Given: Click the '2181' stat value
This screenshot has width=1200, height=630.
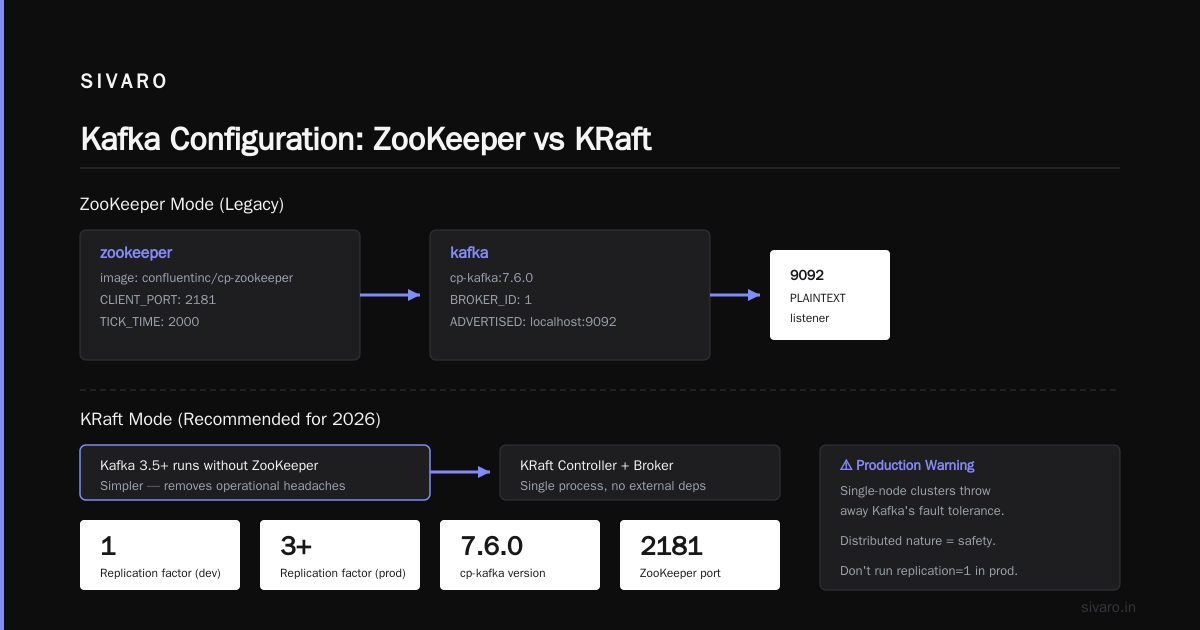Looking at the screenshot, I should [x=671, y=546].
